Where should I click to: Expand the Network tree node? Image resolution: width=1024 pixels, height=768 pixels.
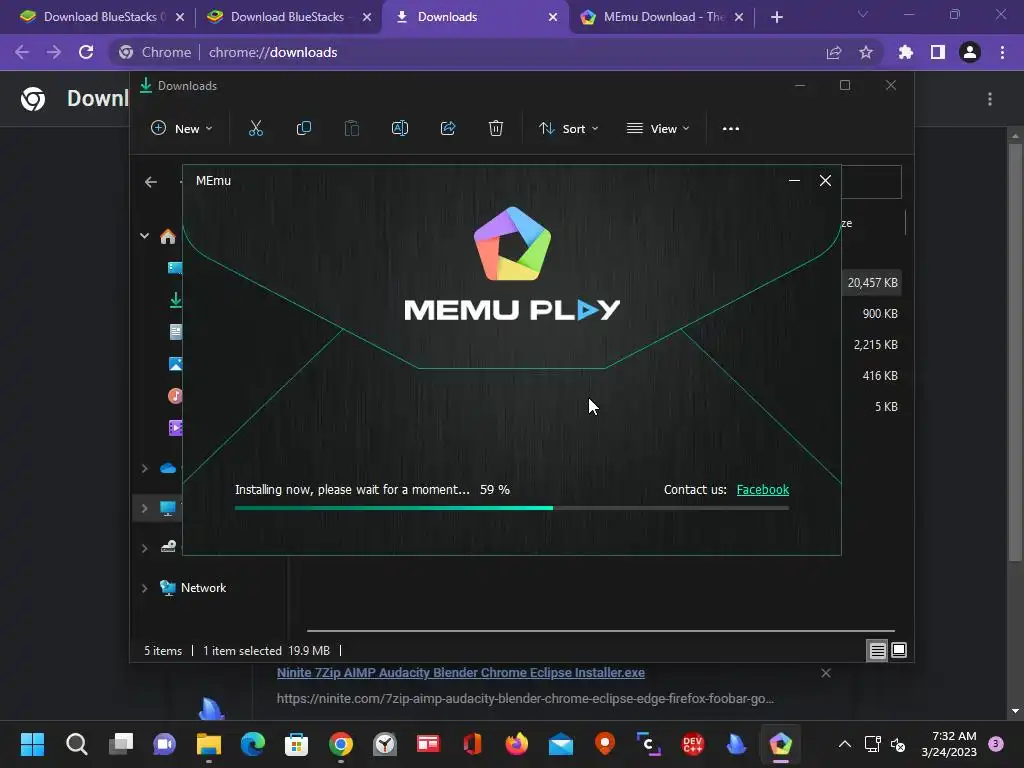coord(144,588)
